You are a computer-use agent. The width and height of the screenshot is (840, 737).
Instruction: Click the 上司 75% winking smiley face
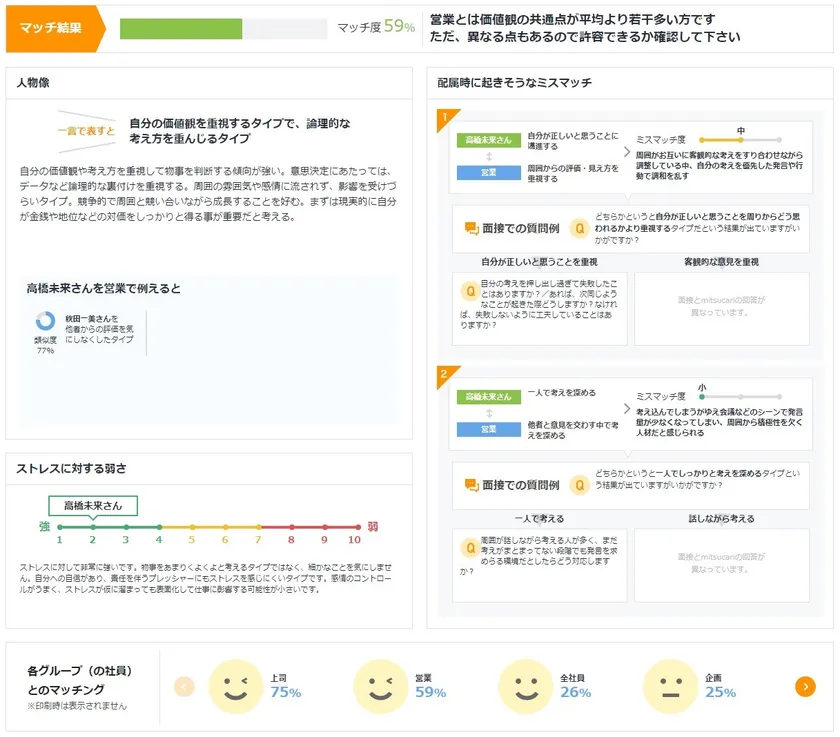click(236, 687)
